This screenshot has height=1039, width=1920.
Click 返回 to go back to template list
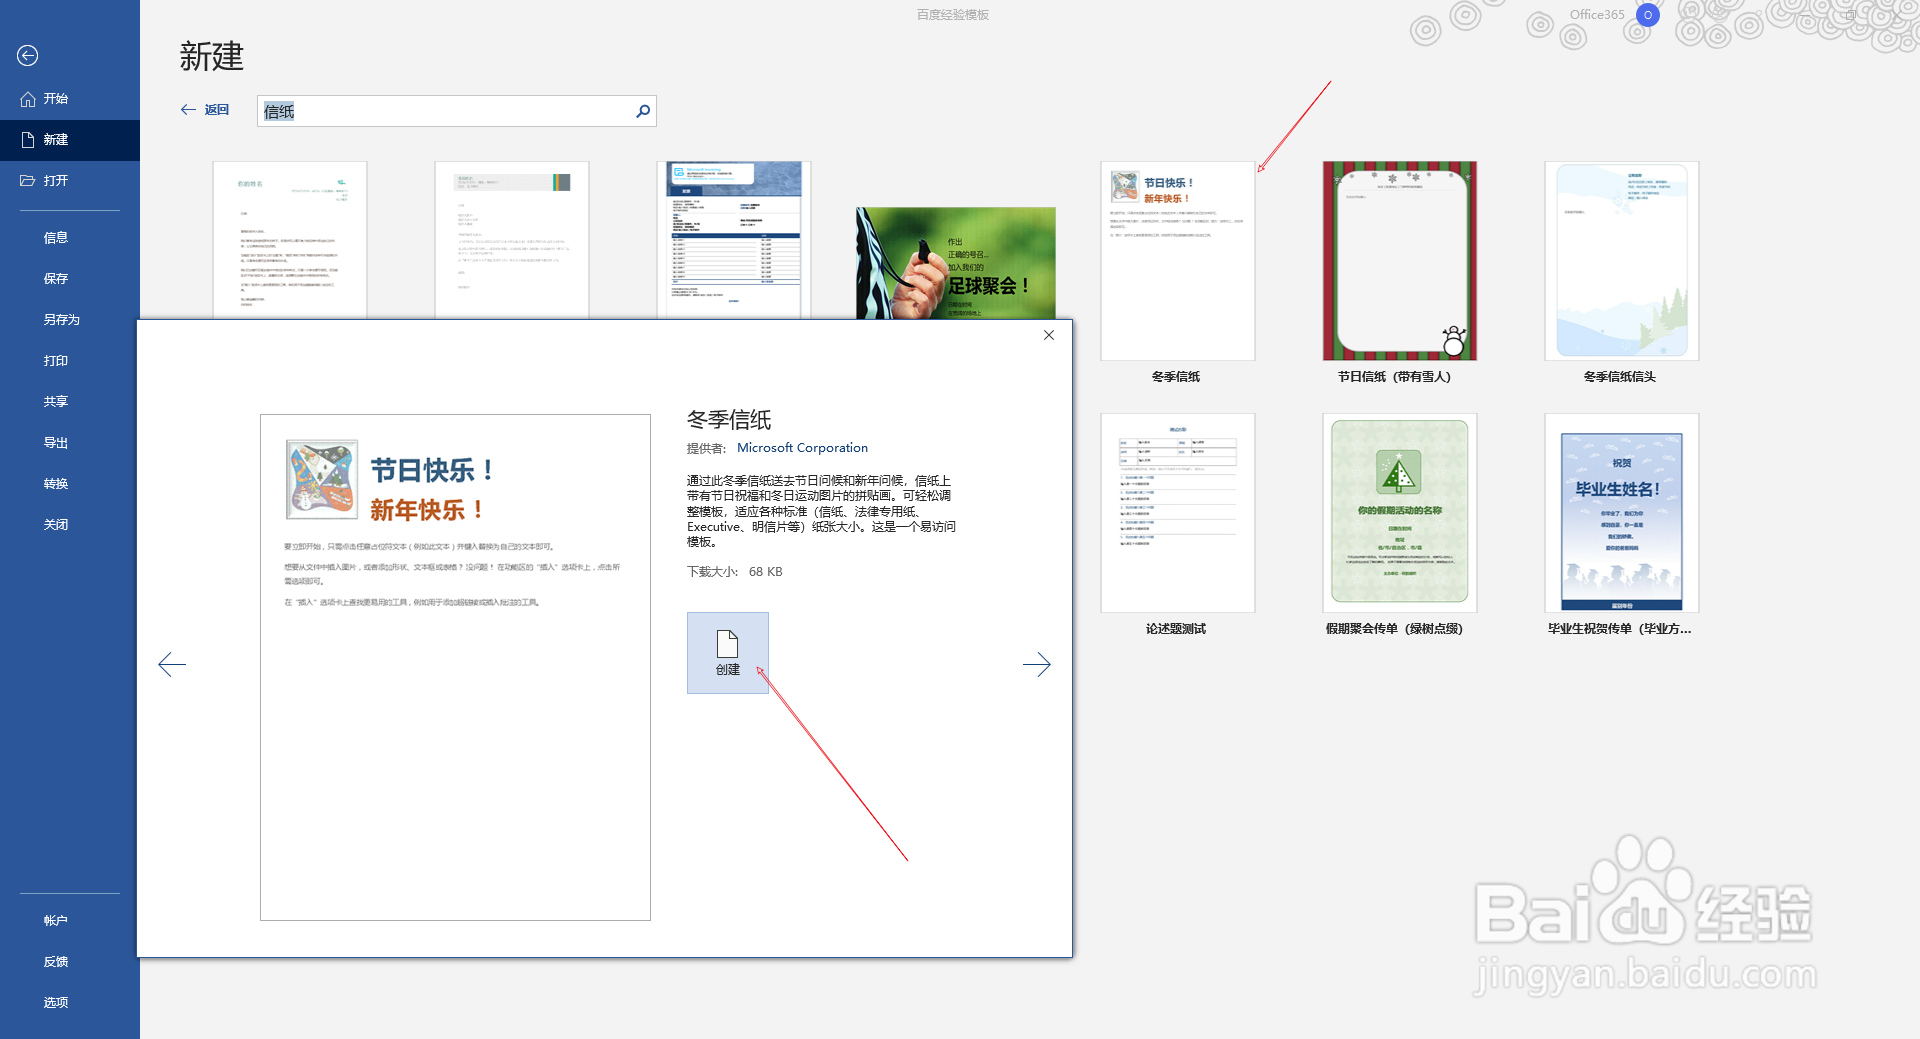(205, 110)
